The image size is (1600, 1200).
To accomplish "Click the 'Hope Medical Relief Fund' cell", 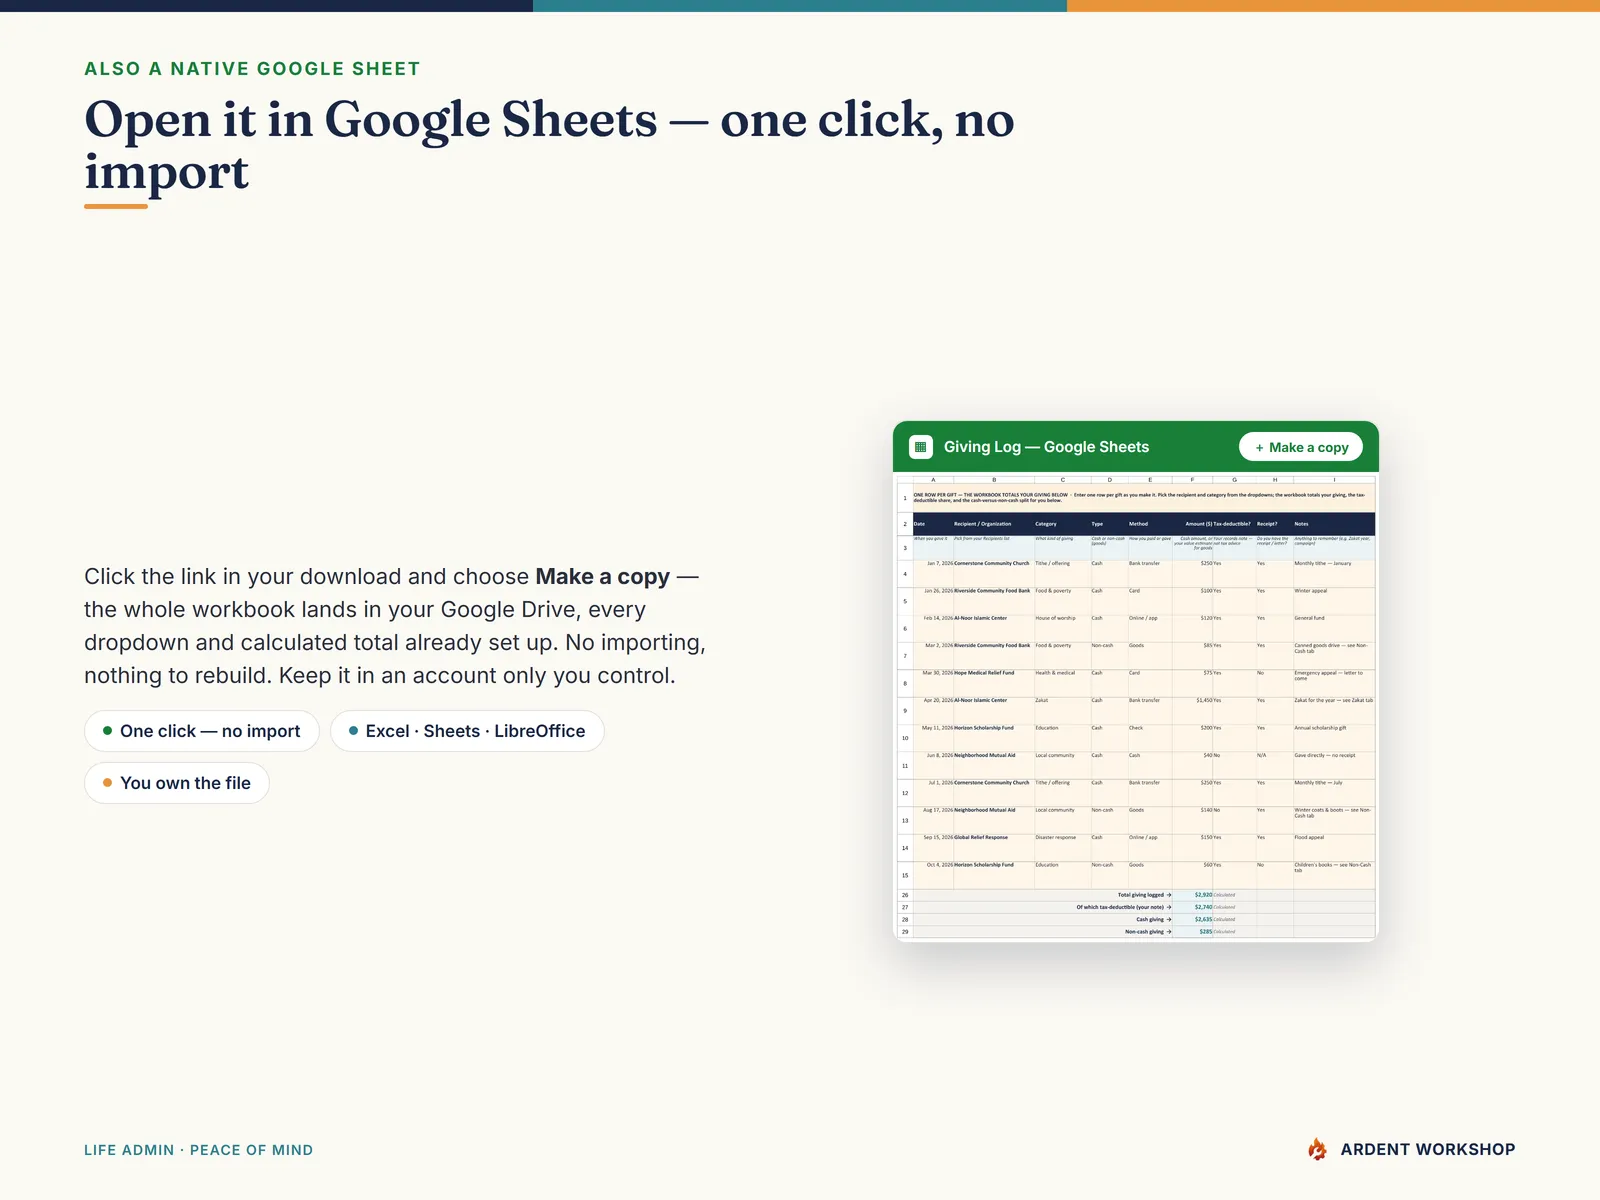I will pyautogui.click(x=993, y=683).
